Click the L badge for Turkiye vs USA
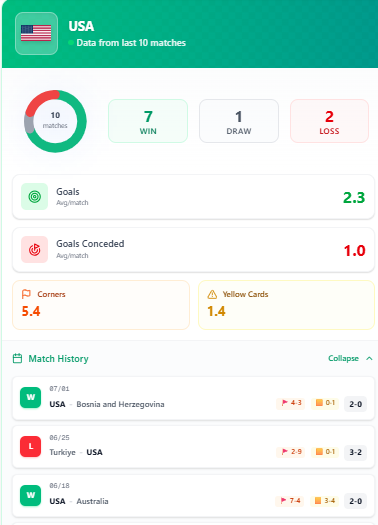The height and width of the screenshot is (525, 378). (30, 446)
